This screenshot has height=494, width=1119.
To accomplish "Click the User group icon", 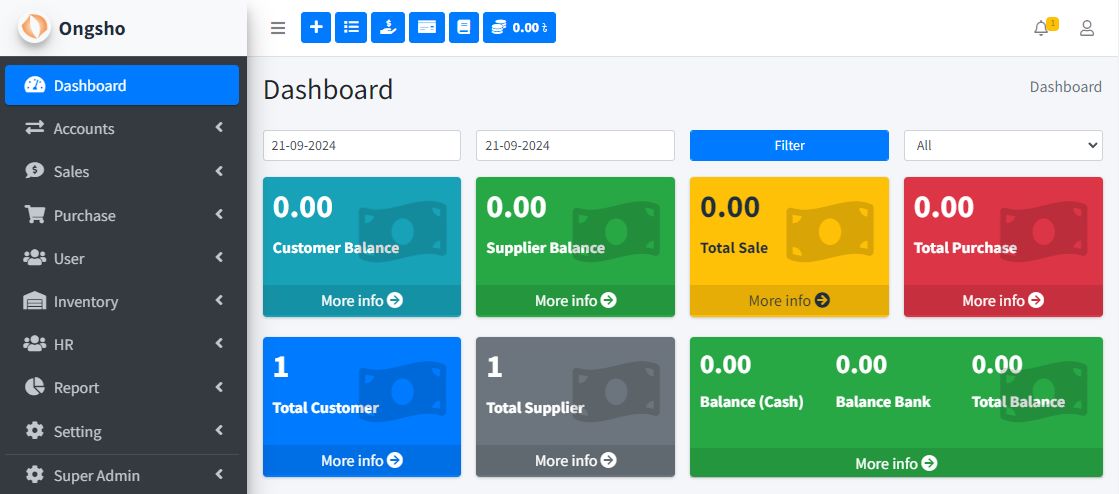I will click(34, 258).
